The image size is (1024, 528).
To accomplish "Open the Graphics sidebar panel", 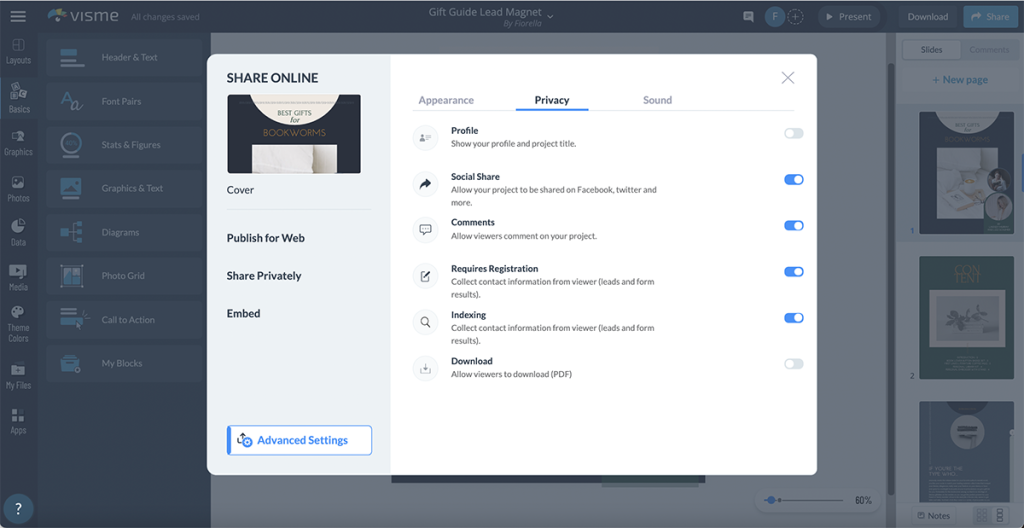I will click(18, 140).
